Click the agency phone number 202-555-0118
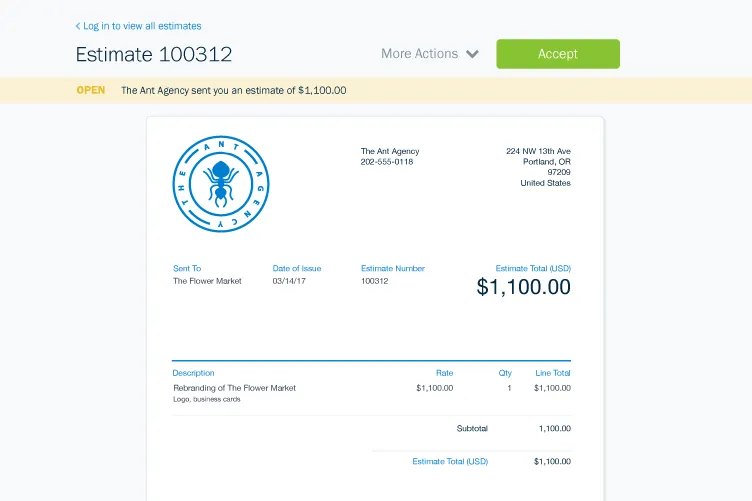 coord(387,162)
